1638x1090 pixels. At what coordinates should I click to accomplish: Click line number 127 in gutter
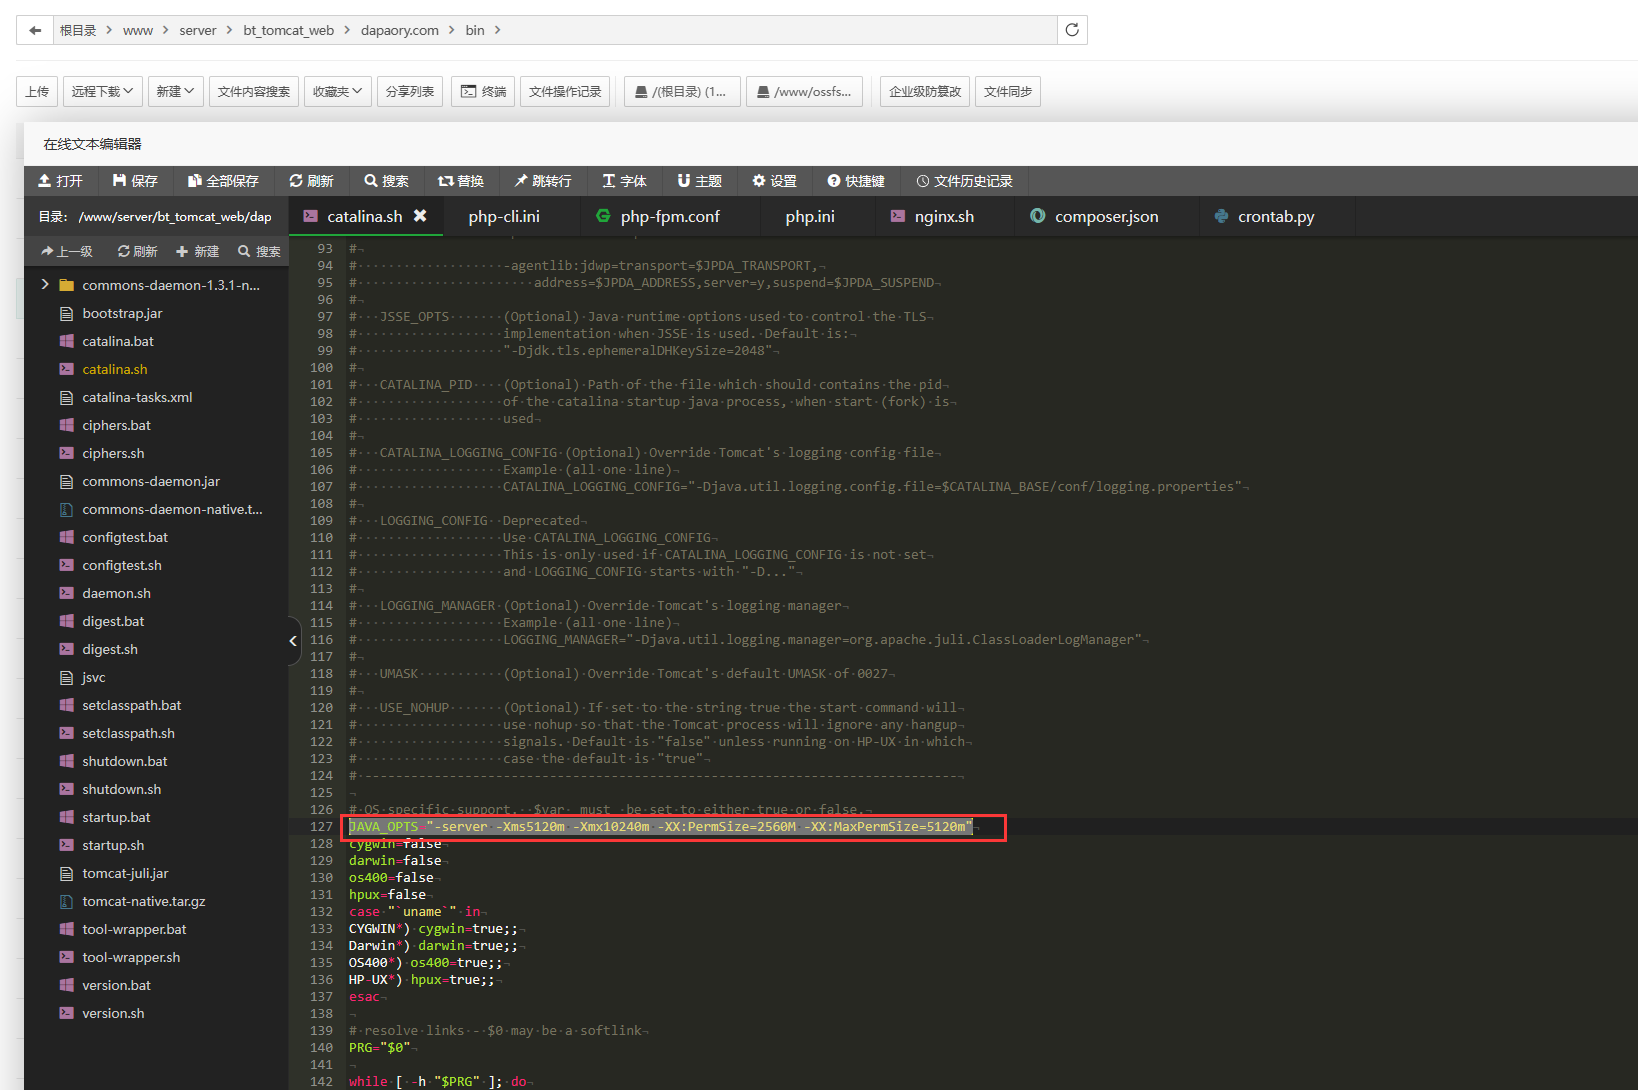tap(321, 827)
